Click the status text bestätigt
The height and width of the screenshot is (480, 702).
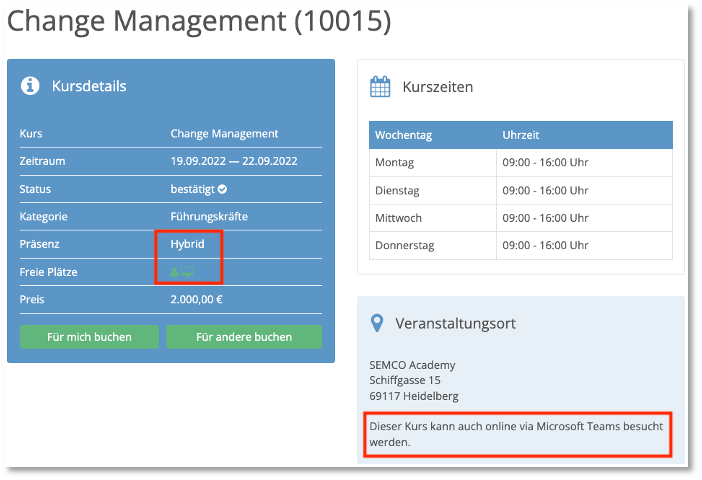193,189
